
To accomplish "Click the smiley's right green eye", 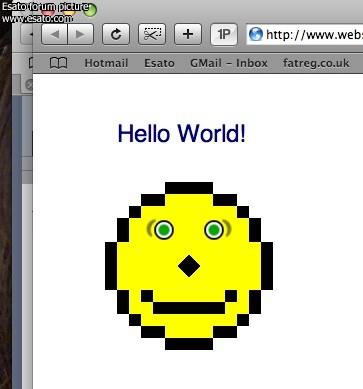I will click(x=214, y=230).
